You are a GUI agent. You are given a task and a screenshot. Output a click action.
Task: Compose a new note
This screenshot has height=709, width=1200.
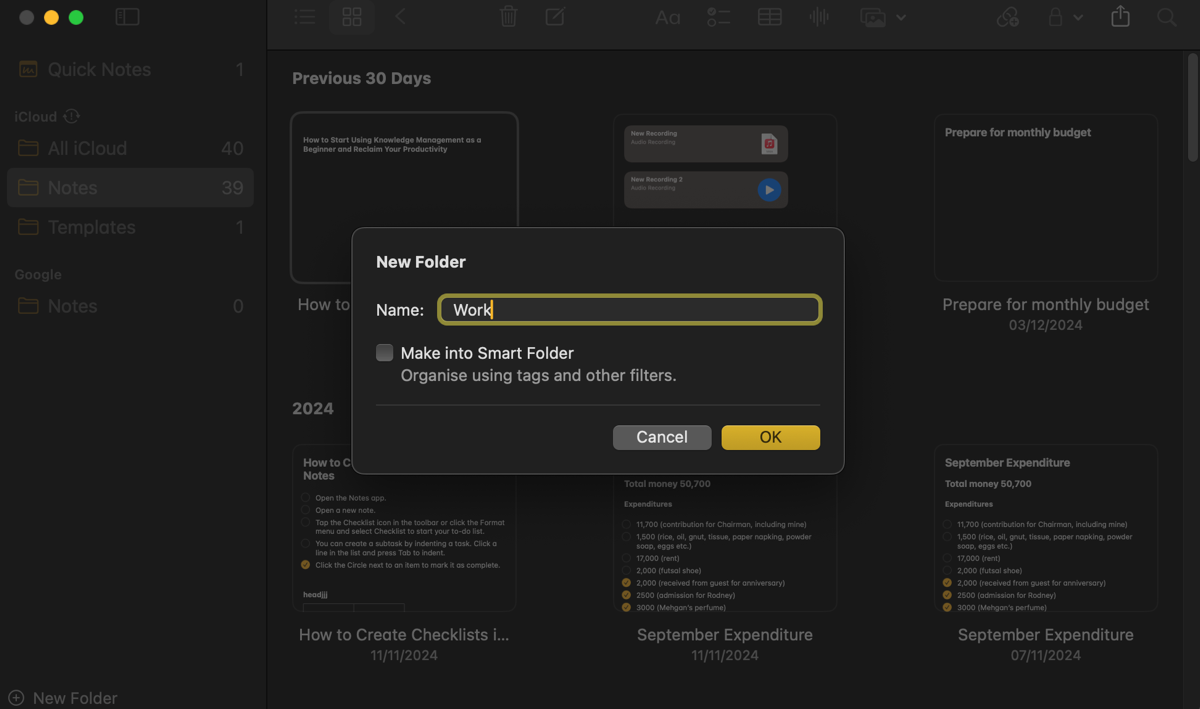point(555,17)
